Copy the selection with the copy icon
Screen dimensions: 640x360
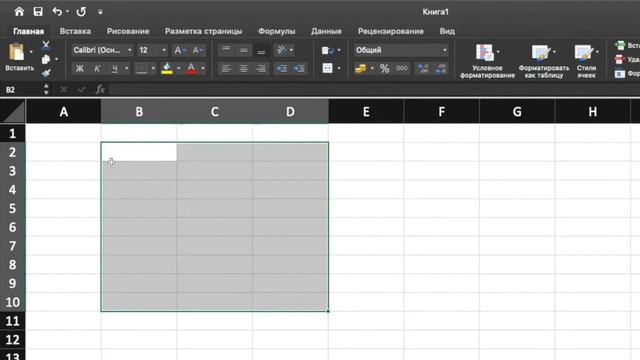46,60
